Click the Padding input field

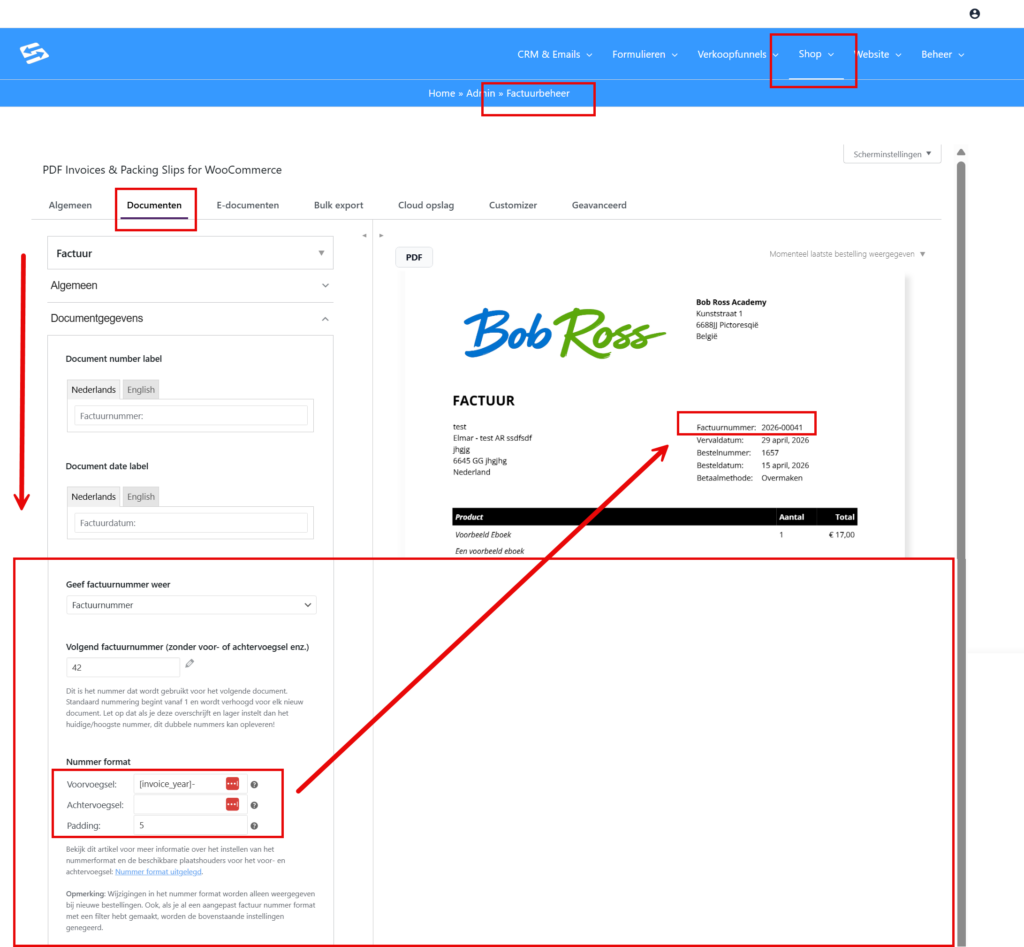[190, 826]
